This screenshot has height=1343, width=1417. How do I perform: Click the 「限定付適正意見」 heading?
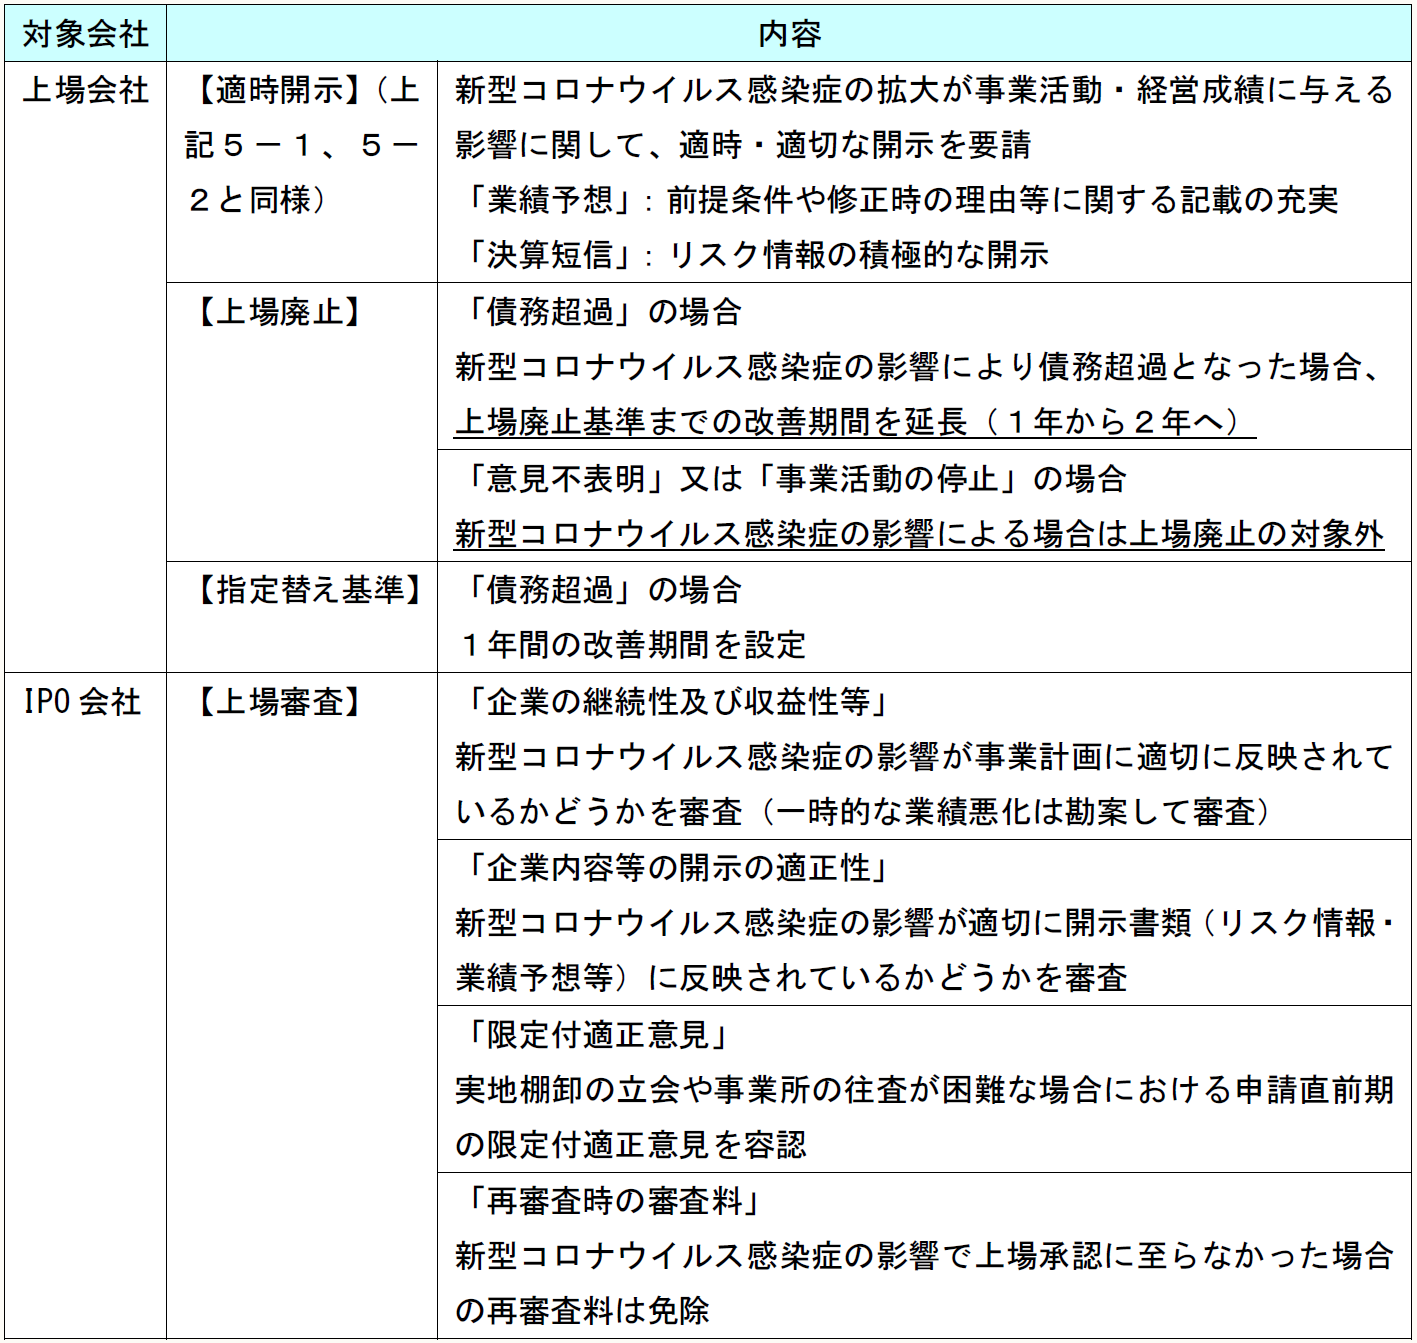click(595, 1034)
